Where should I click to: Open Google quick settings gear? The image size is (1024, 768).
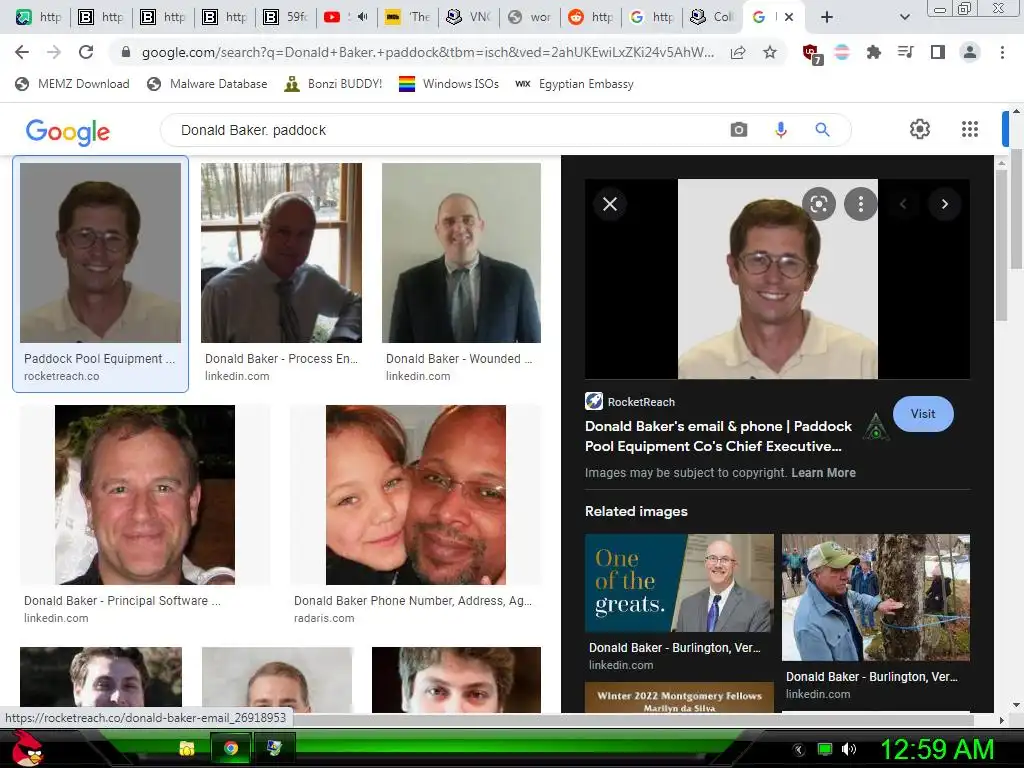pos(920,129)
